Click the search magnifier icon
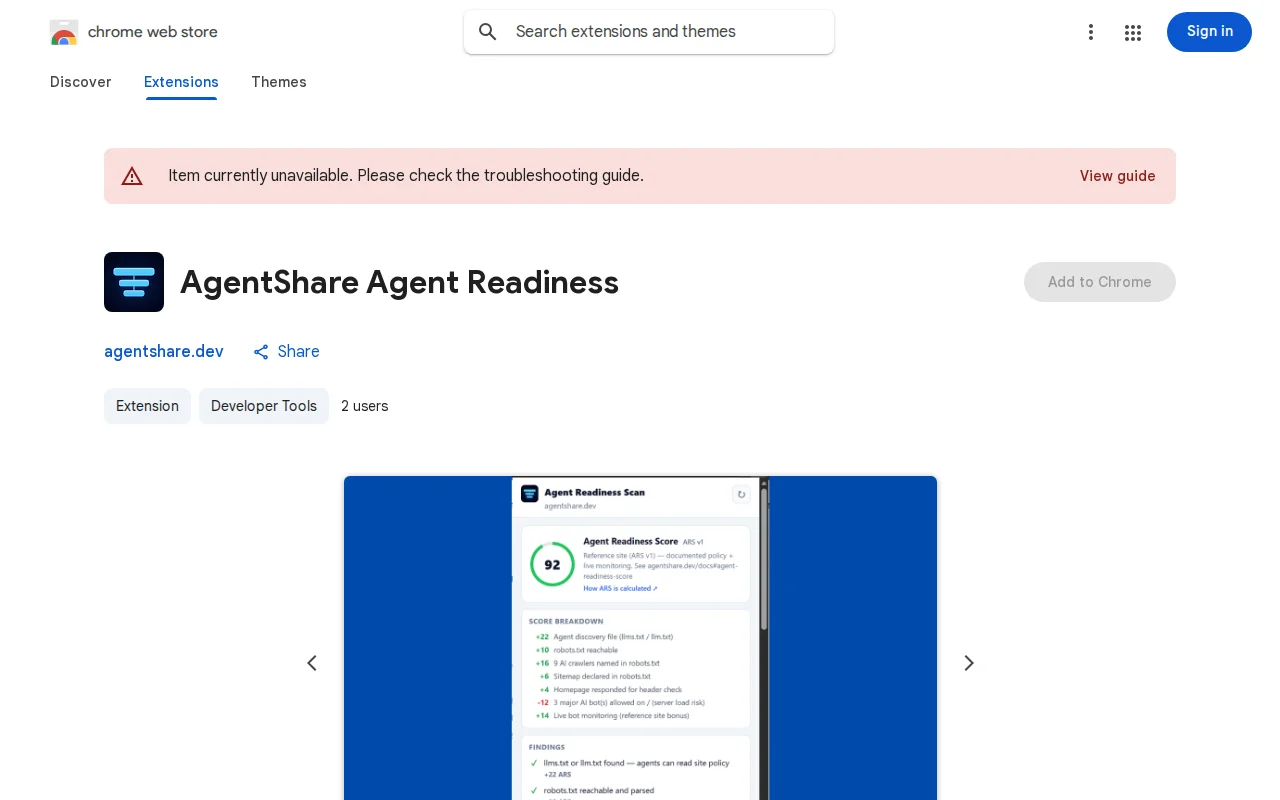Screen dimensions: 1280x800 pyautogui.click(x=488, y=32)
